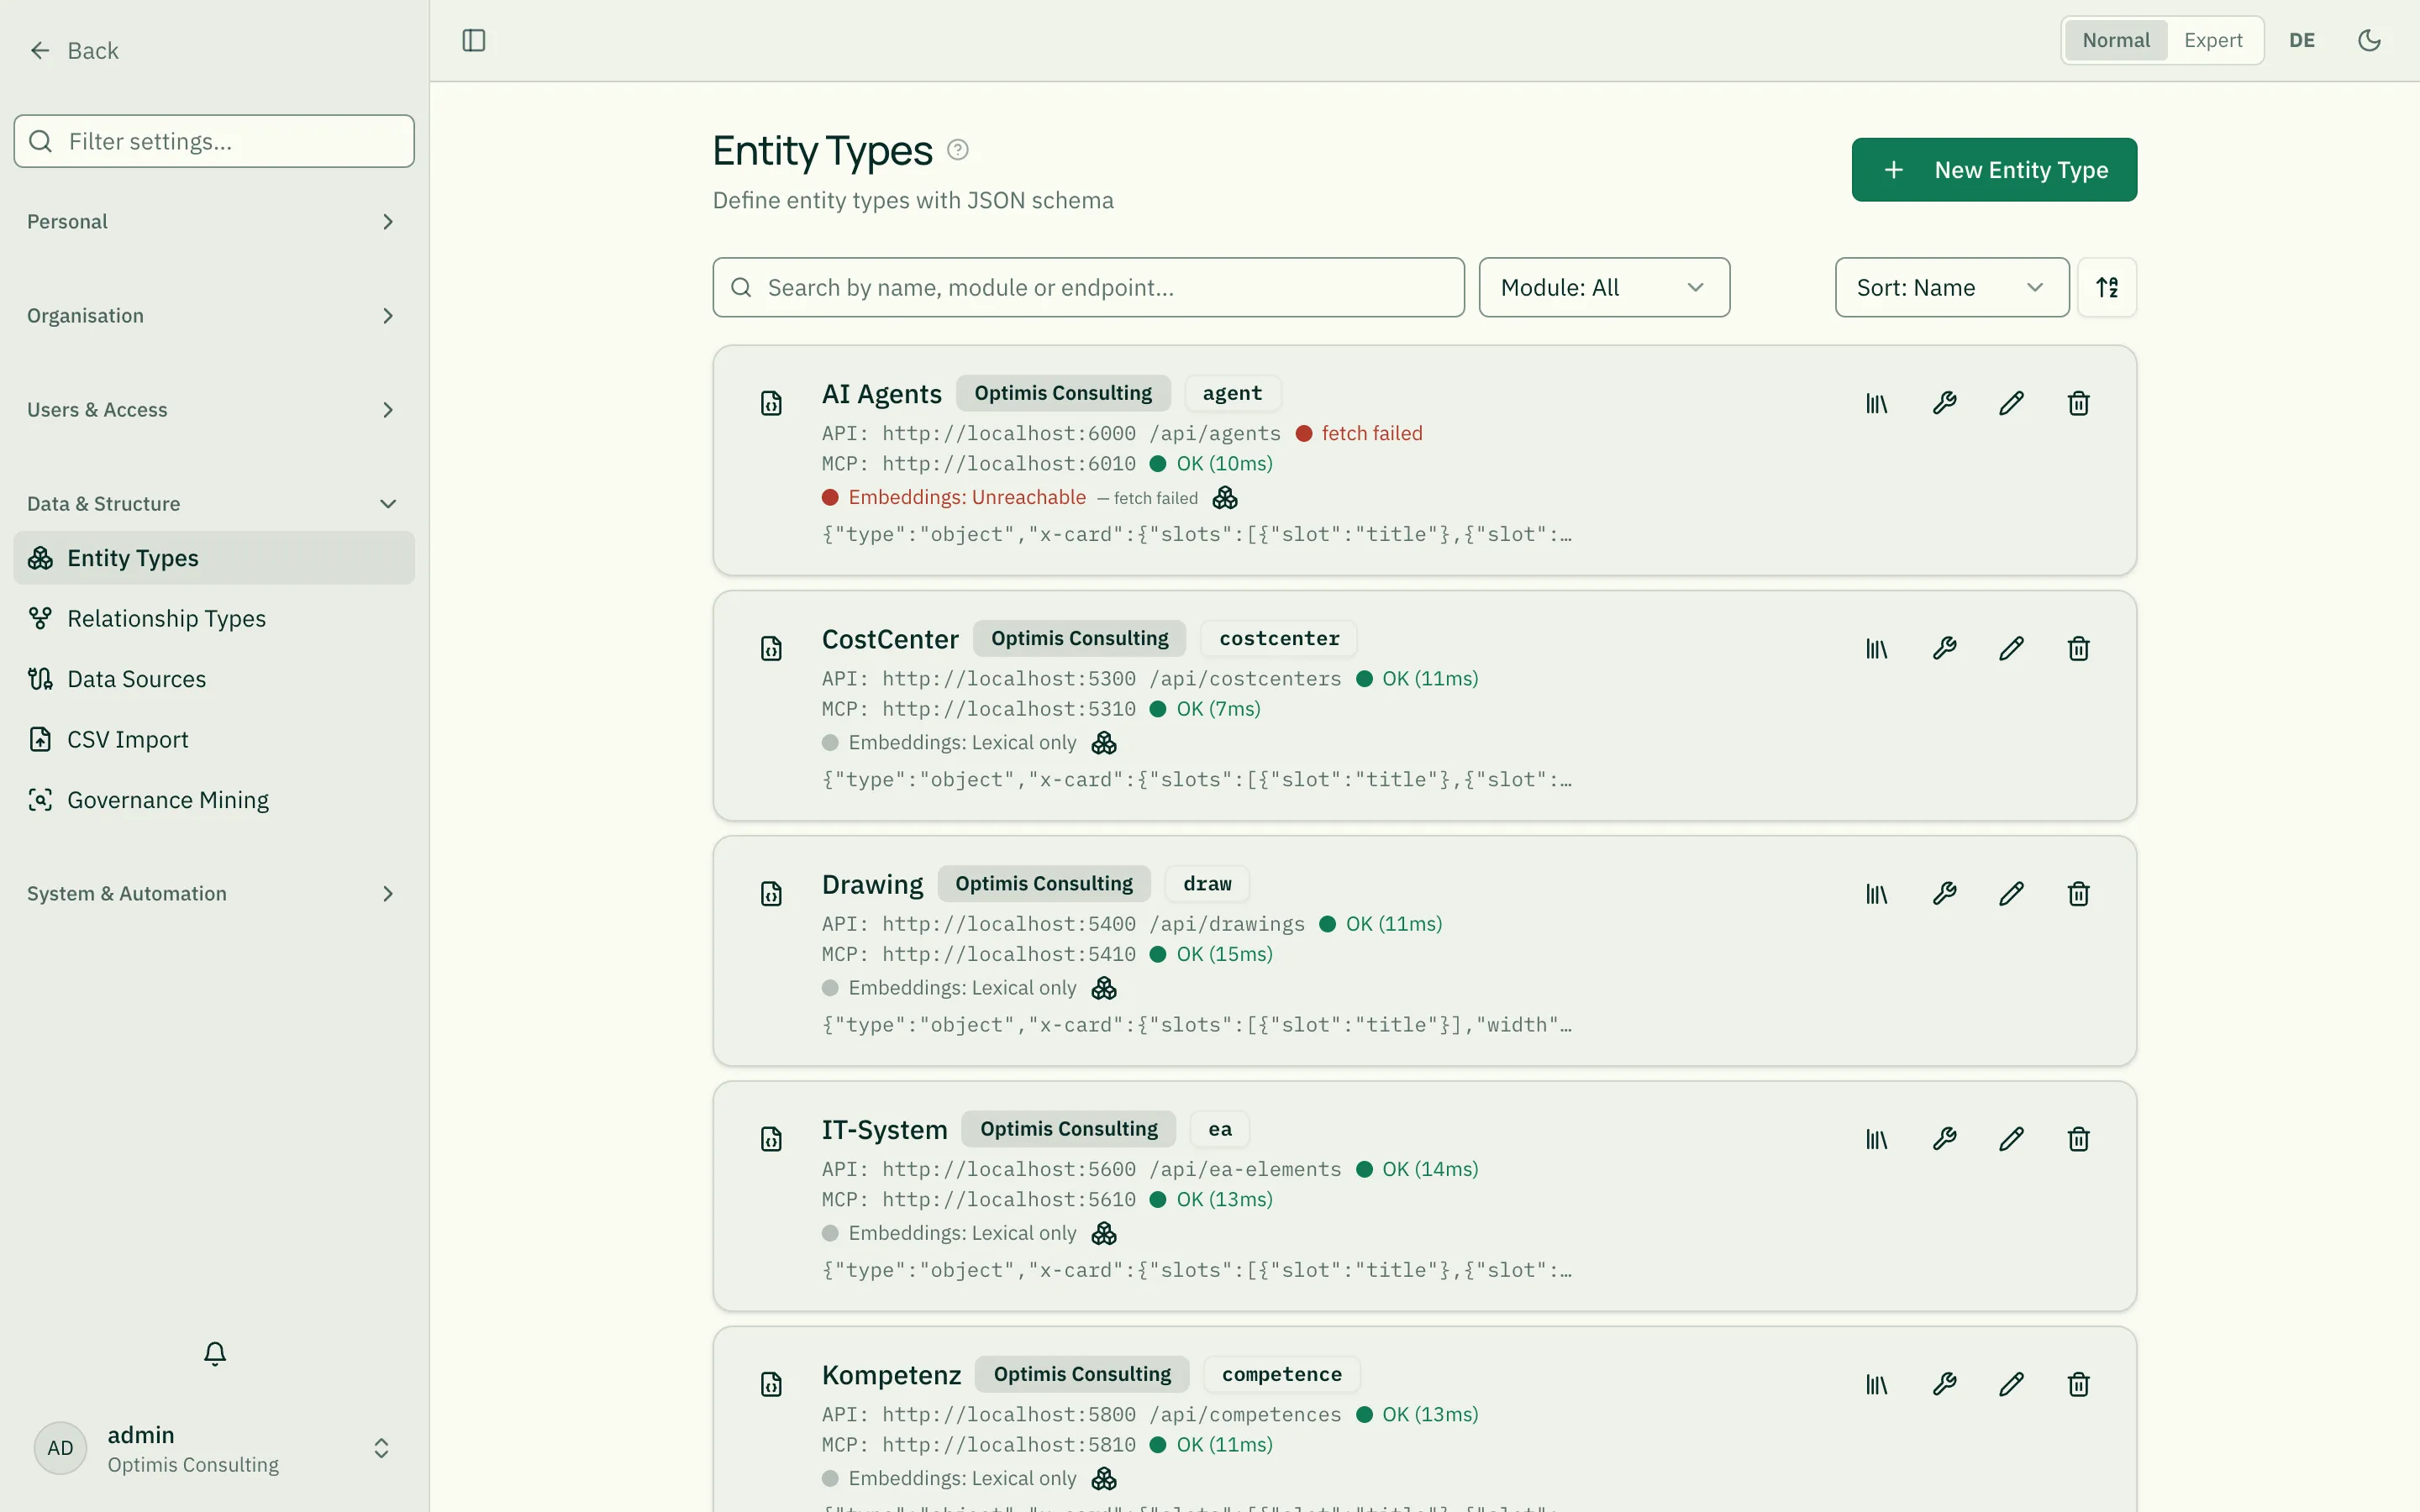
Task: Open CSV Import page
Action: tap(214, 739)
